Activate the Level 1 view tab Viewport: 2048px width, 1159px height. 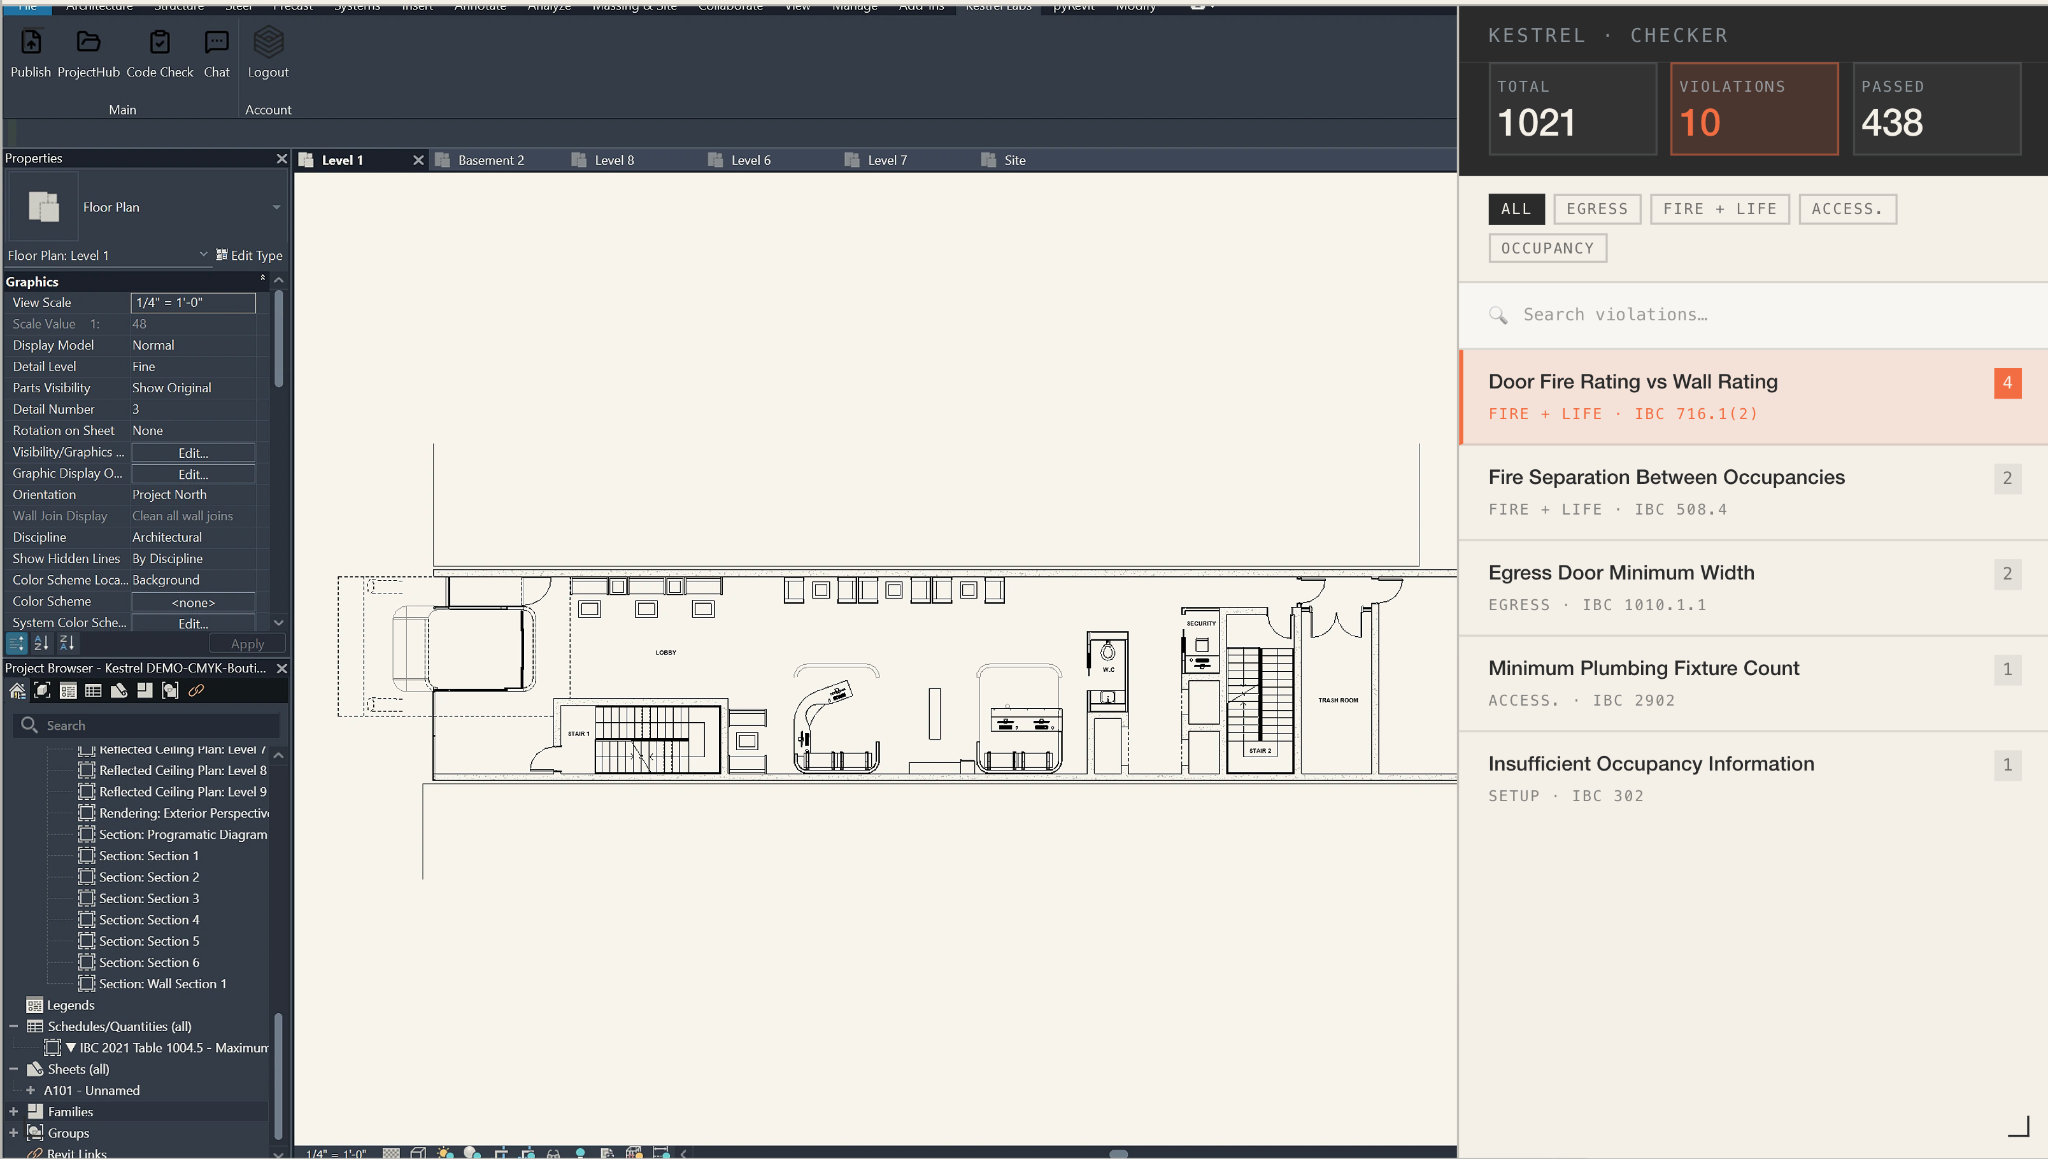pyautogui.click(x=342, y=160)
